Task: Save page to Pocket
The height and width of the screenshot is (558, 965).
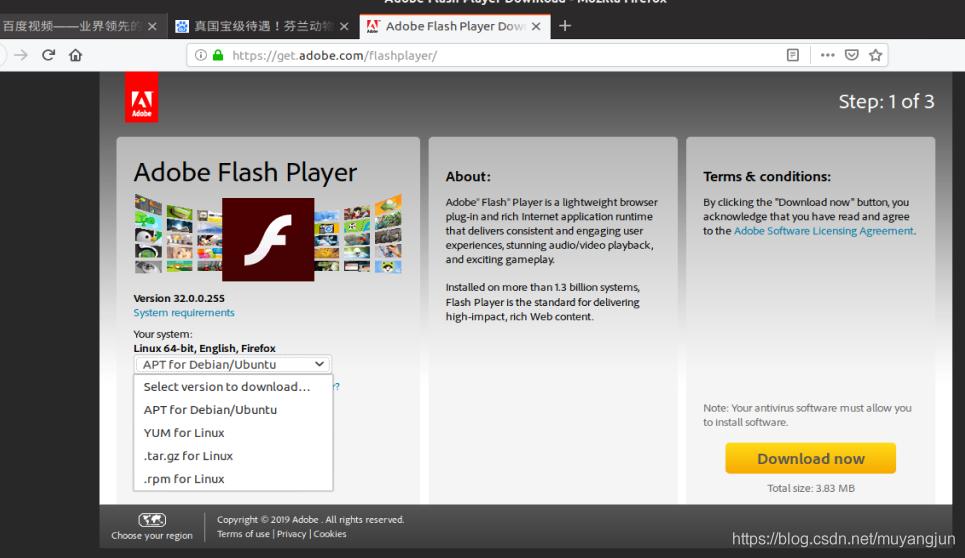Action: pyautogui.click(x=852, y=55)
